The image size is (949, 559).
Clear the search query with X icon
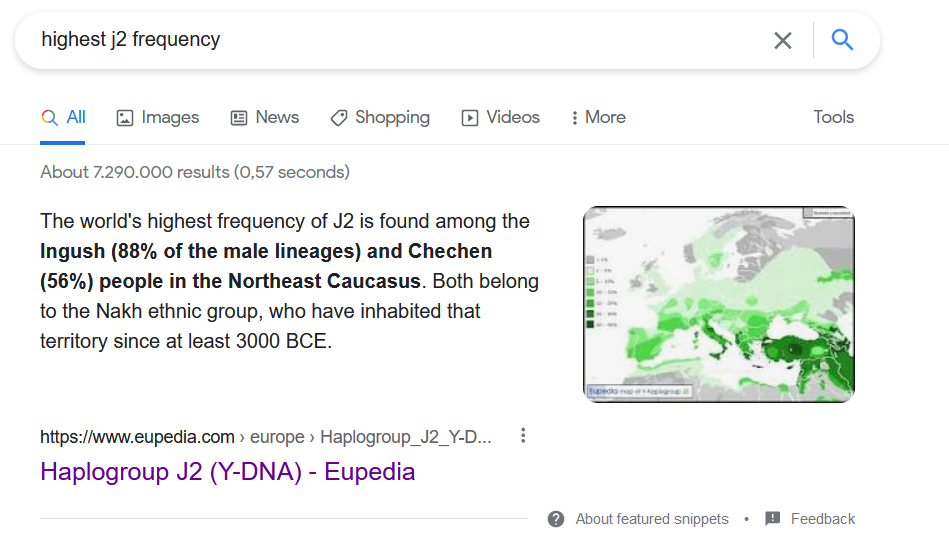click(782, 40)
